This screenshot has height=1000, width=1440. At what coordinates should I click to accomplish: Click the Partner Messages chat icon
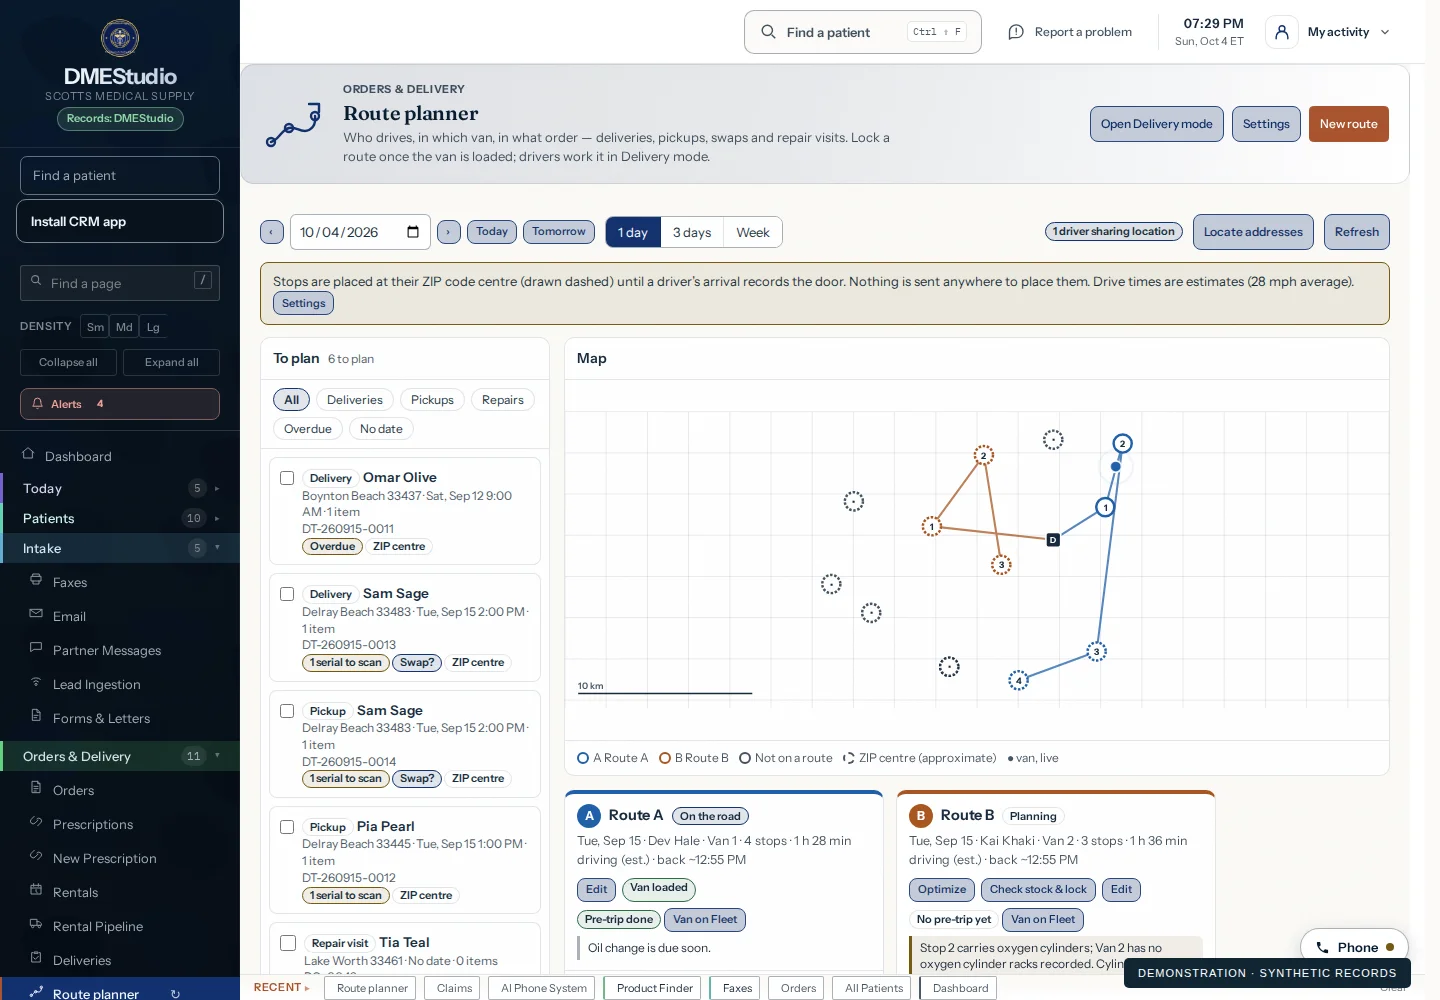[x=36, y=648]
